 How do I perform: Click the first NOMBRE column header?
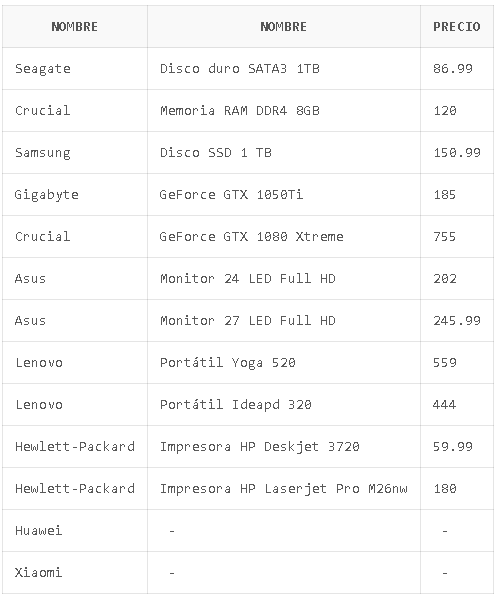click(x=75, y=27)
